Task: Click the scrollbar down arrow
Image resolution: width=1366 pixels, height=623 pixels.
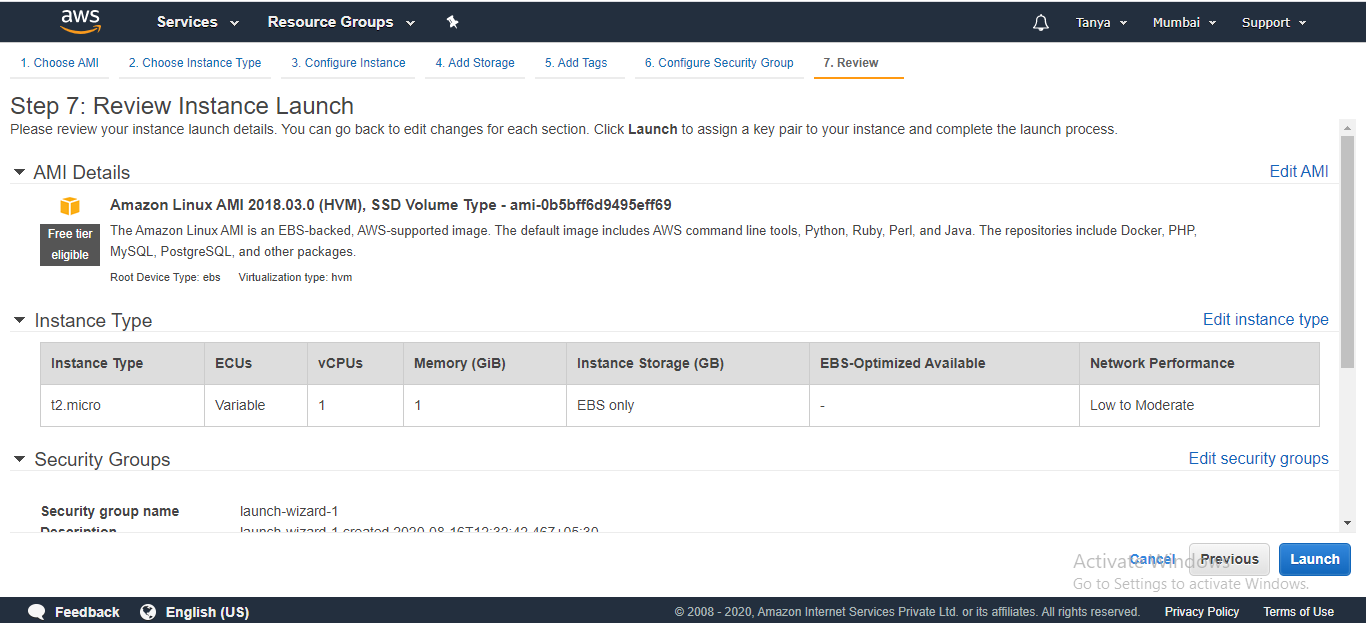Action: point(1347,523)
